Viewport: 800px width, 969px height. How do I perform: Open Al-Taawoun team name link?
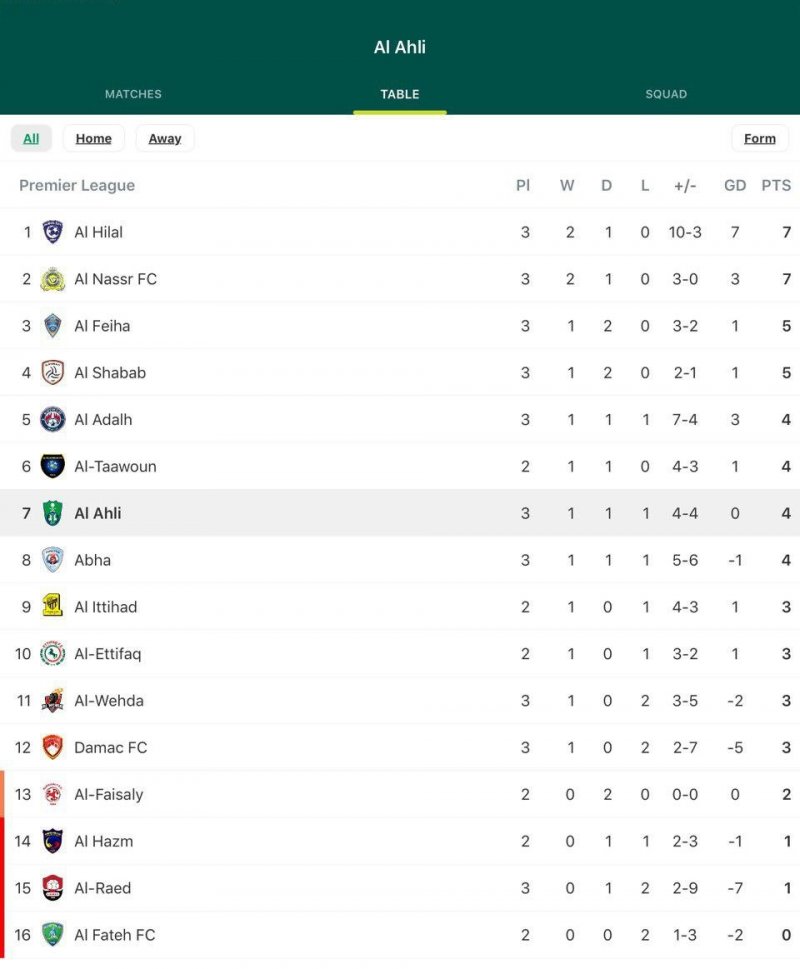point(115,466)
